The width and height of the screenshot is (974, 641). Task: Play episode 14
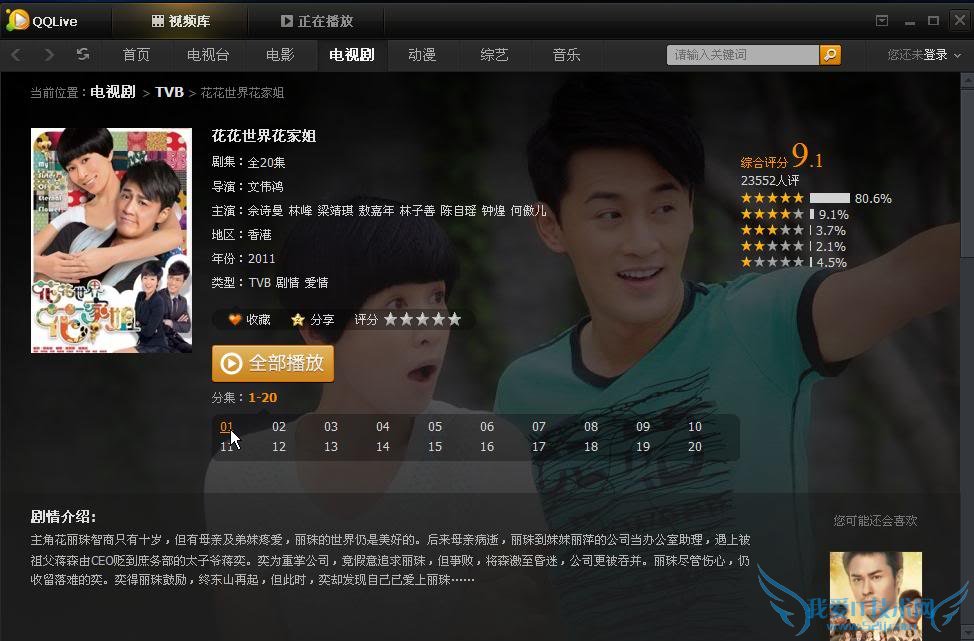pos(383,447)
